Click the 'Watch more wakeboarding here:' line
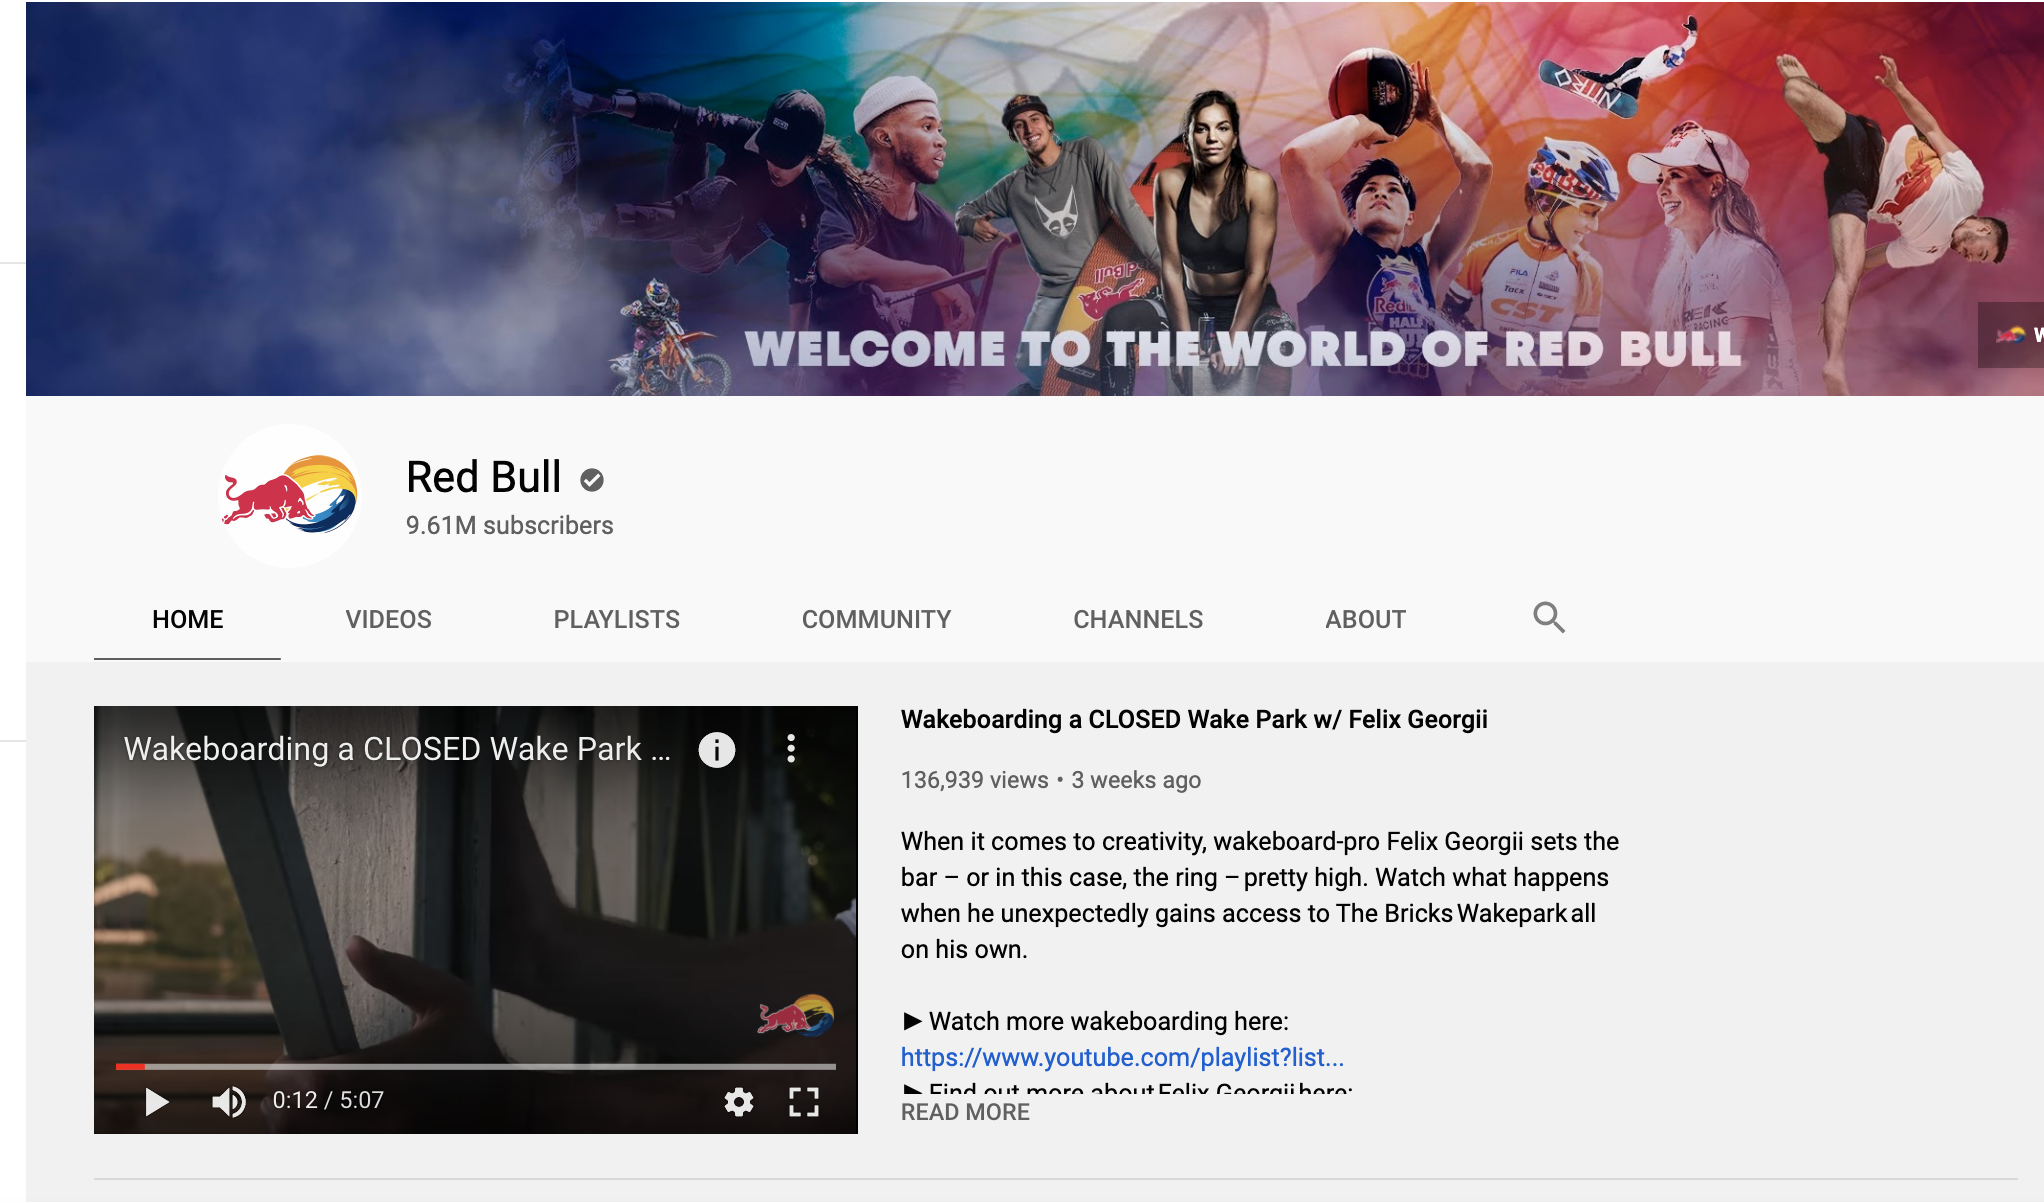This screenshot has width=2044, height=1202. pyautogui.click(x=1095, y=1021)
